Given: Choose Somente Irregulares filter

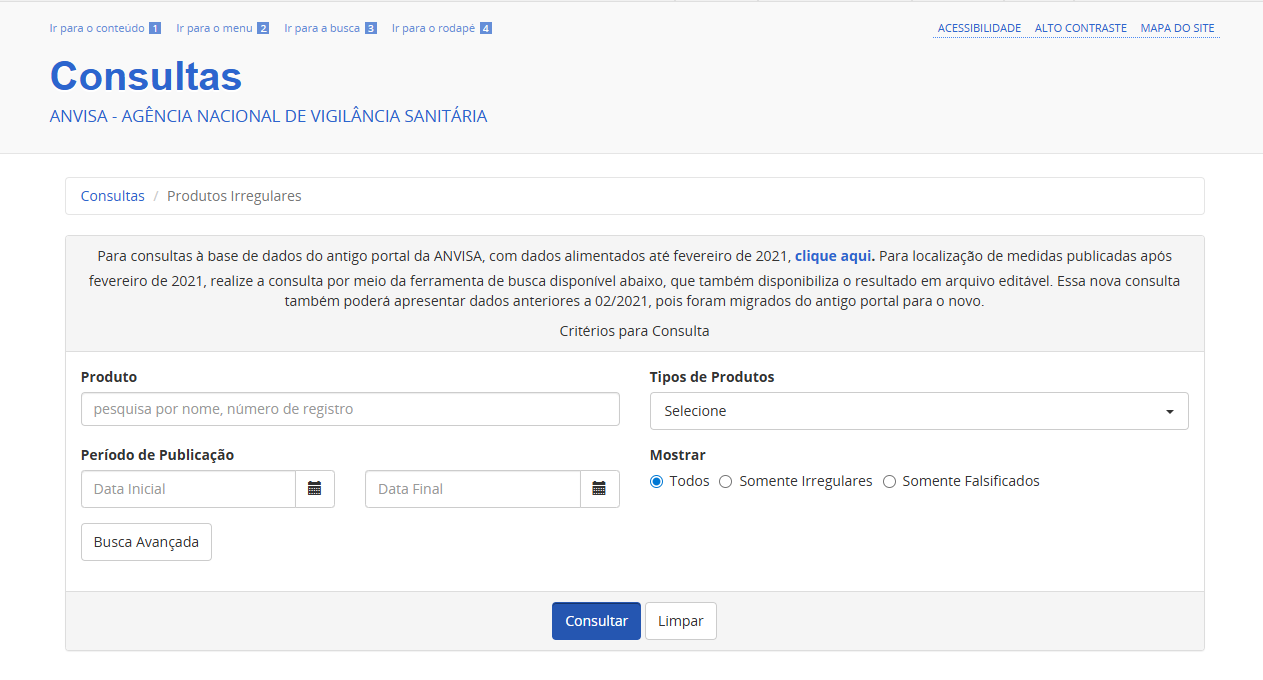Looking at the screenshot, I should (725, 481).
